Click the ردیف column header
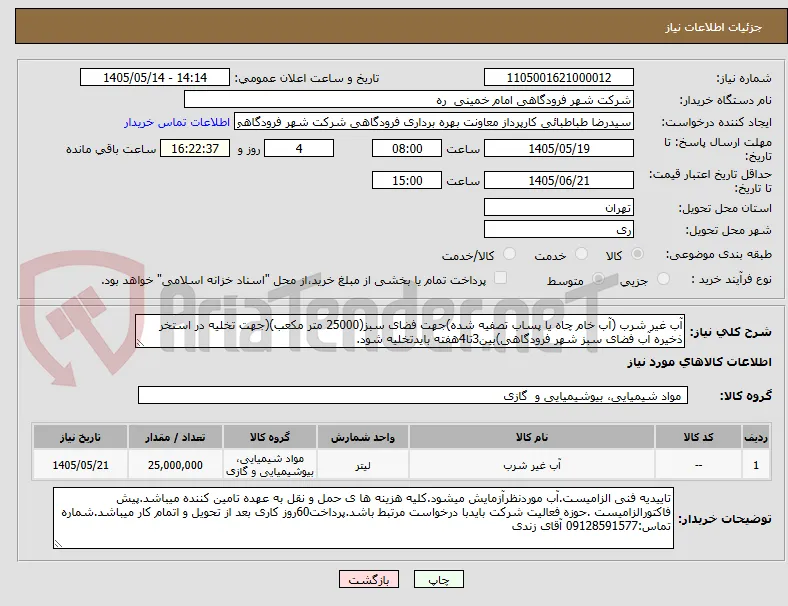This screenshot has height=606, width=788. [756, 437]
